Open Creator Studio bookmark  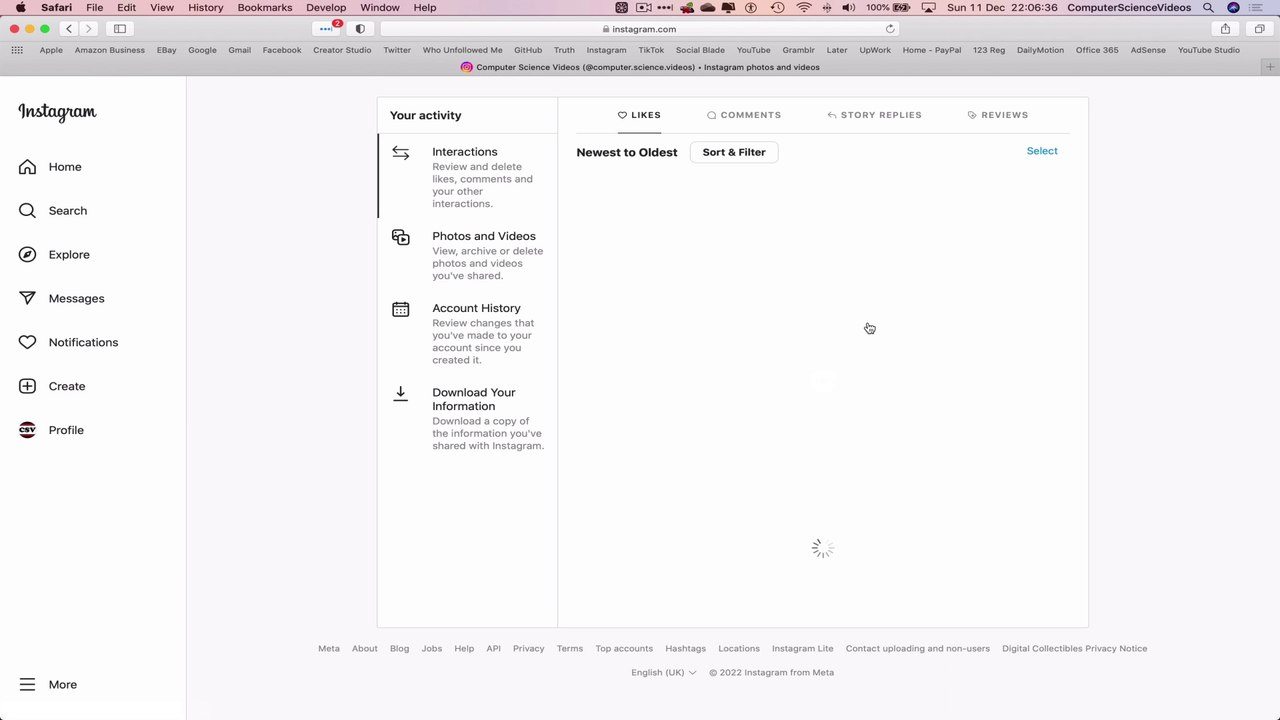click(x=342, y=50)
